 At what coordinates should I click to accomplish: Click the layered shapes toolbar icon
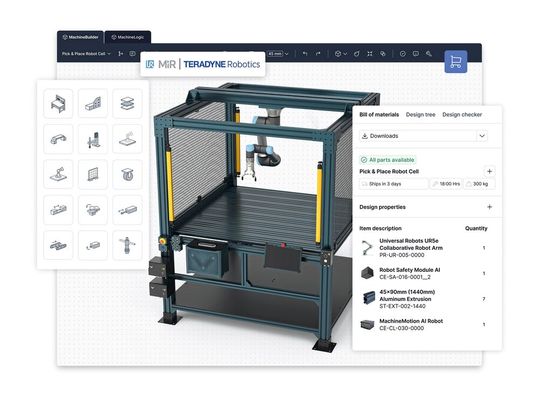point(383,54)
